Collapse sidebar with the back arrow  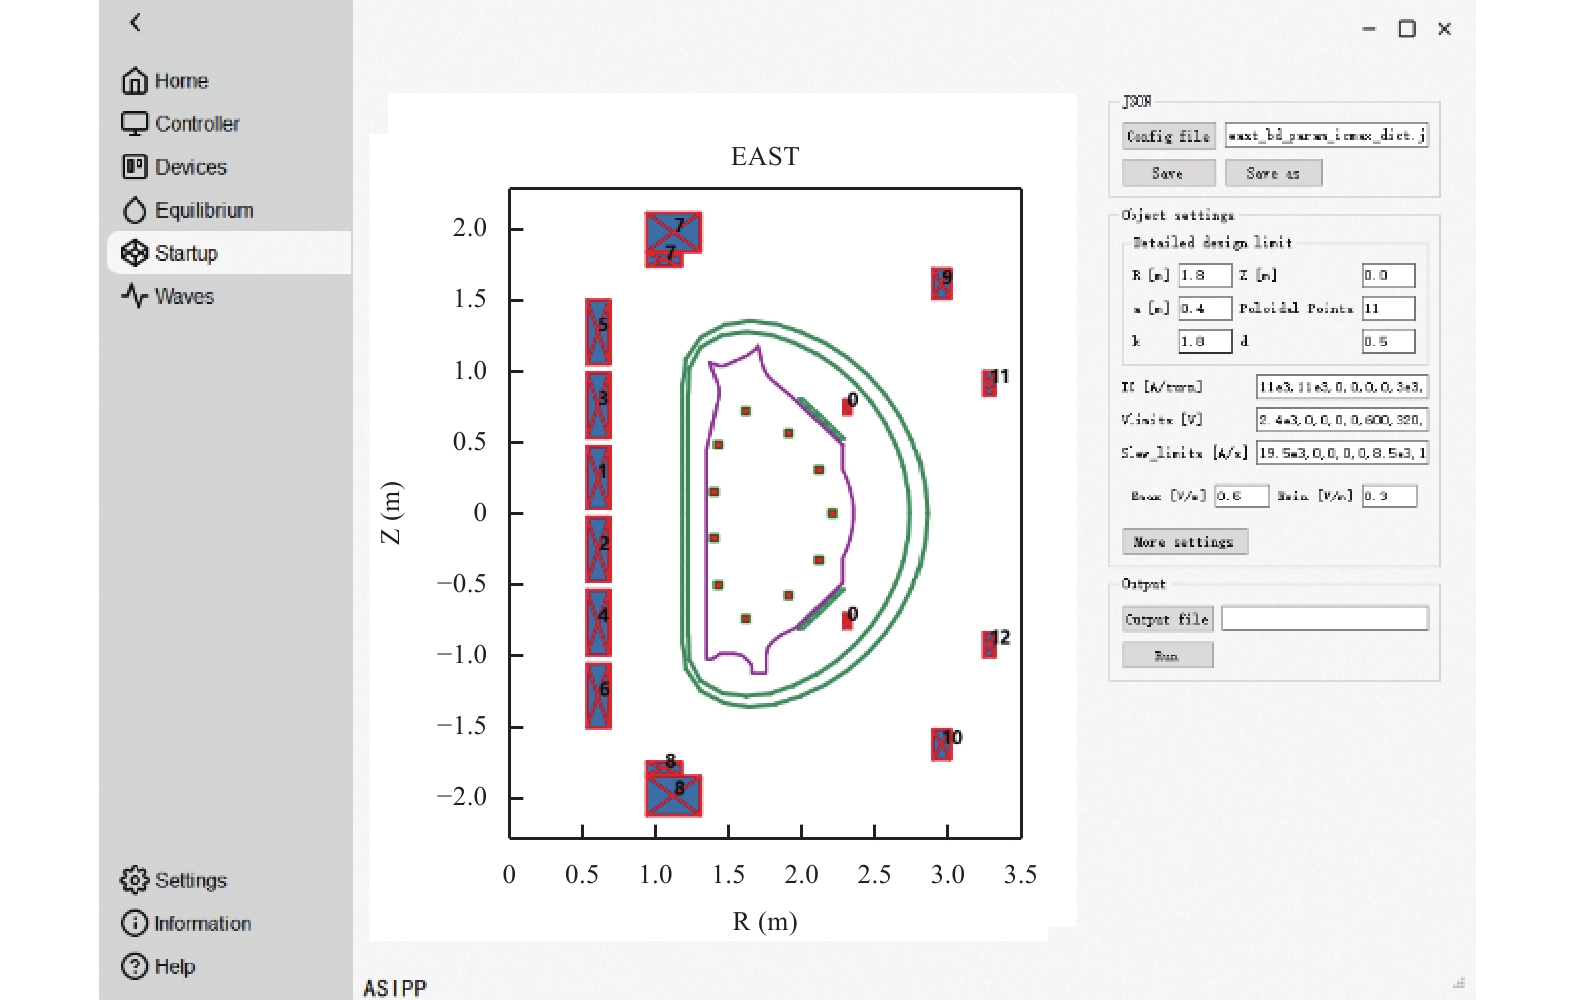pyautogui.click(x=136, y=22)
